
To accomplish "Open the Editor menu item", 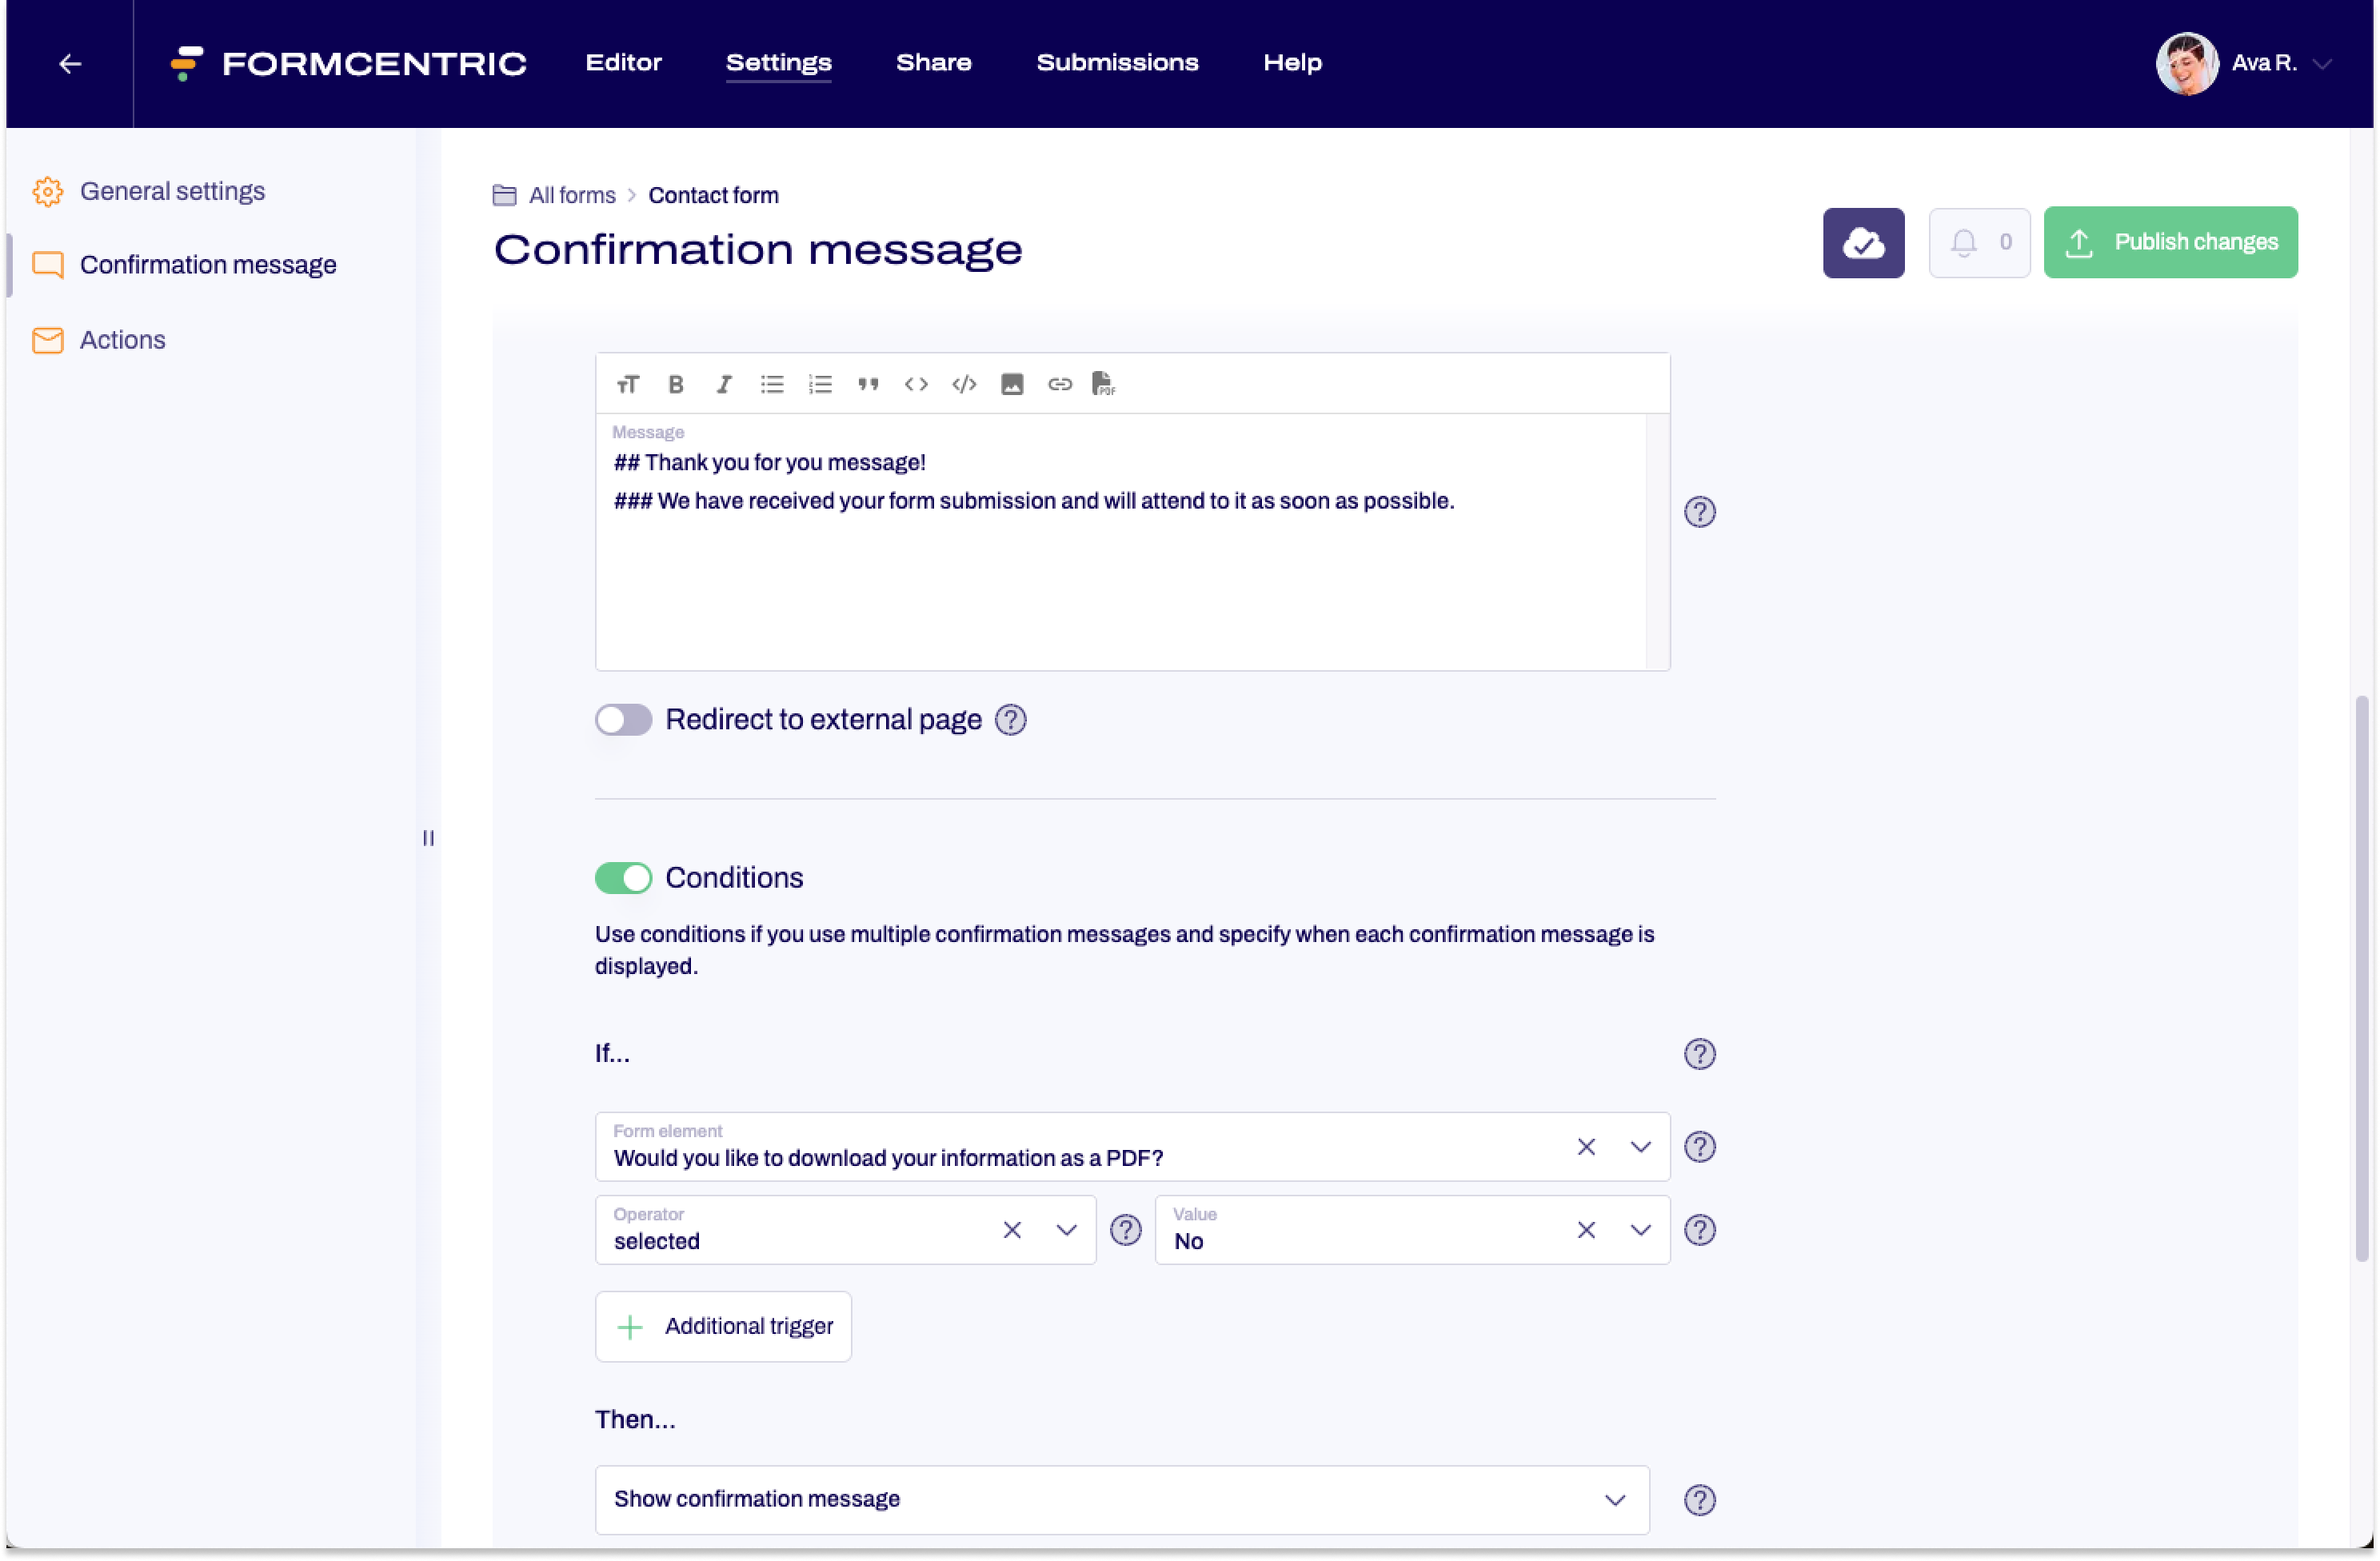I will click(x=623, y=62).
